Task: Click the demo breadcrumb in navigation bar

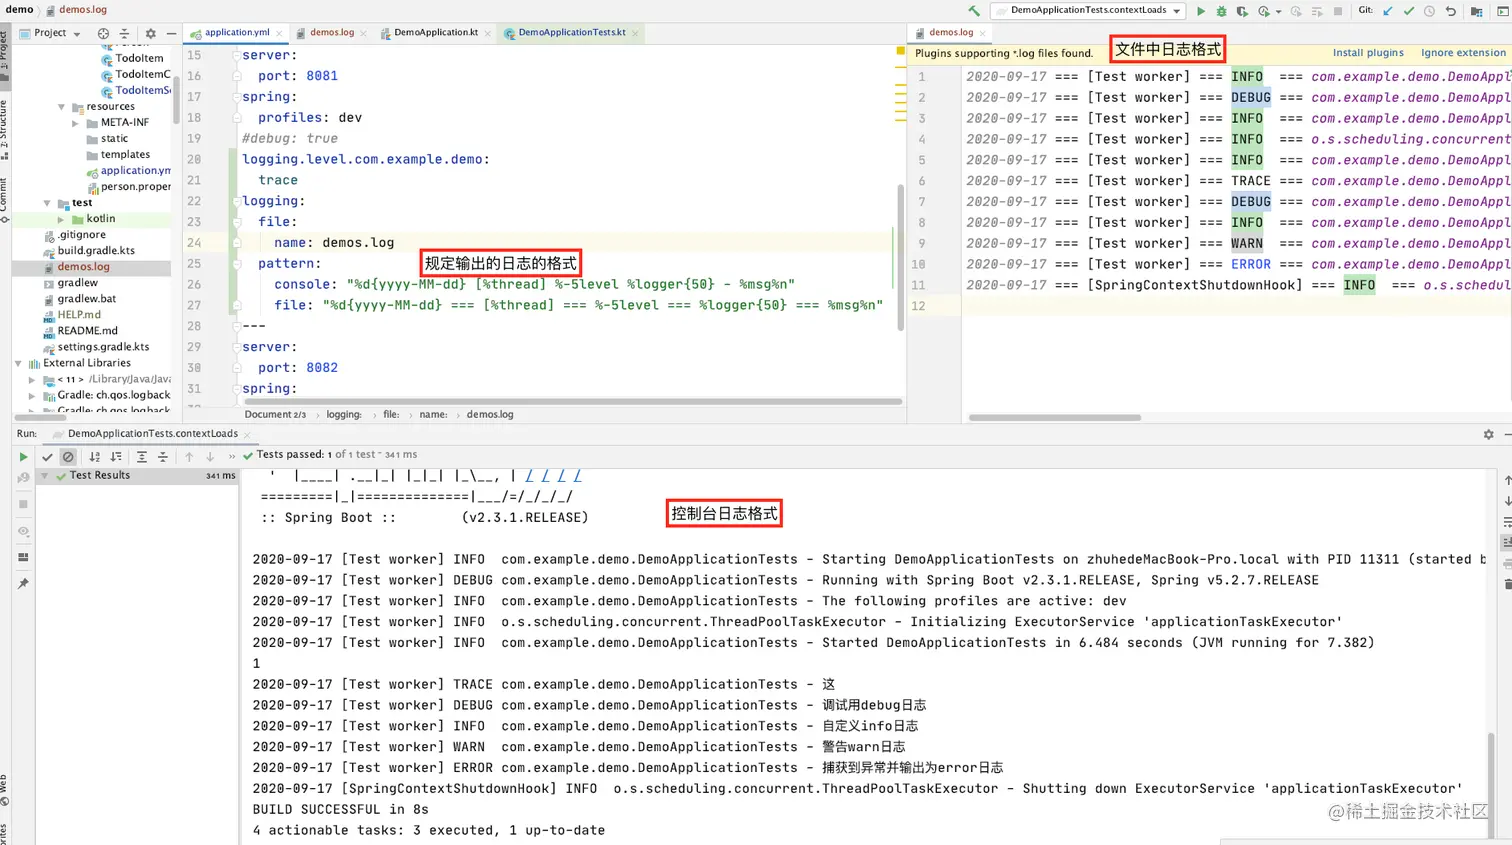Action: [19, 10]
